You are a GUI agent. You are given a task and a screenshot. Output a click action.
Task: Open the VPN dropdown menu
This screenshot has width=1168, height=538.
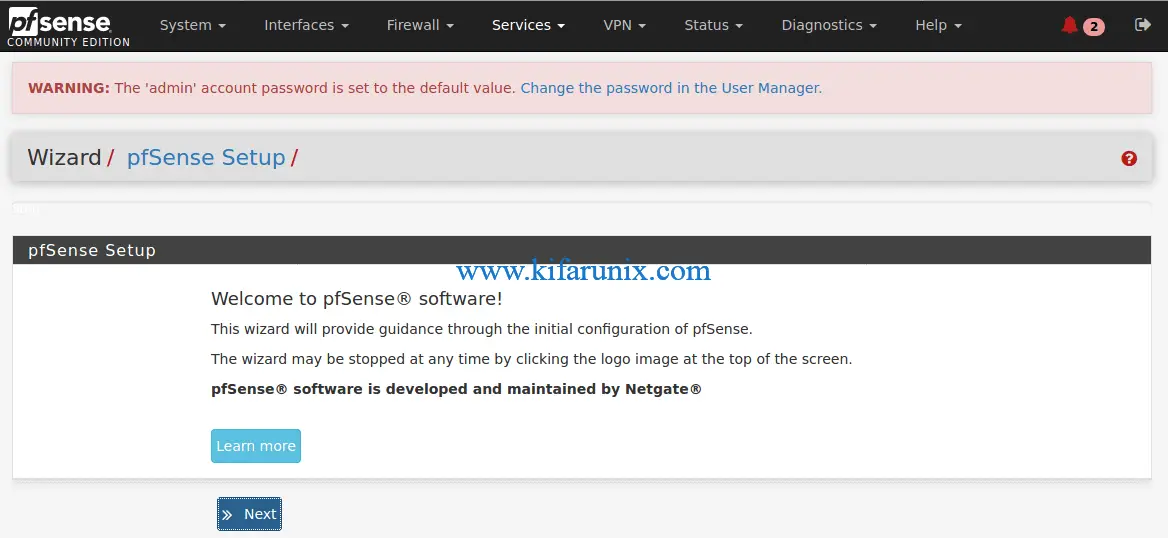[x=624, y=25]
